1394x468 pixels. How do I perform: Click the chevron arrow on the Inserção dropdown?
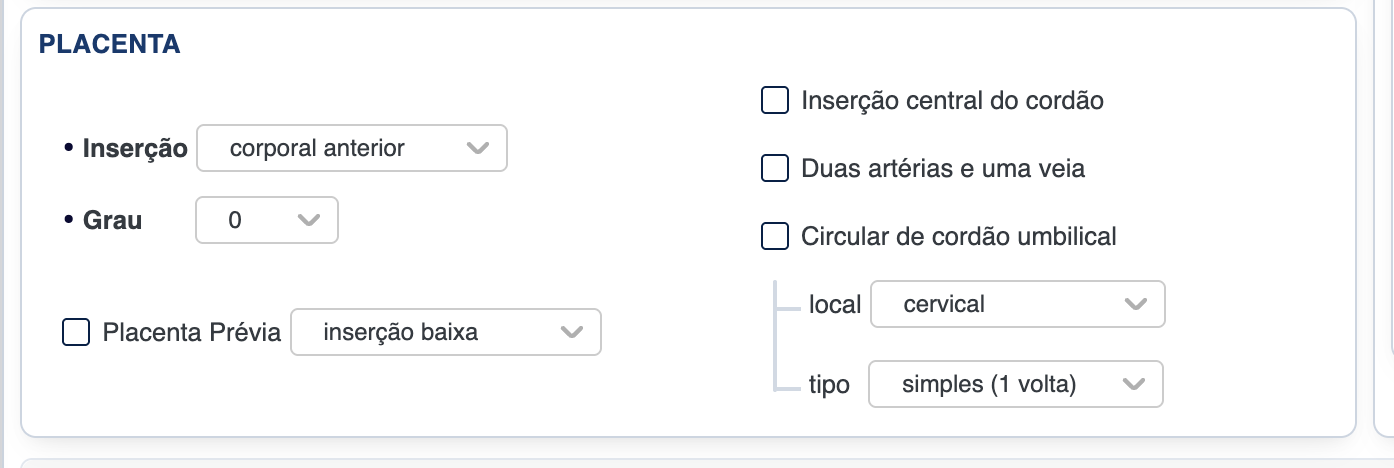click(x=477, y=149)
